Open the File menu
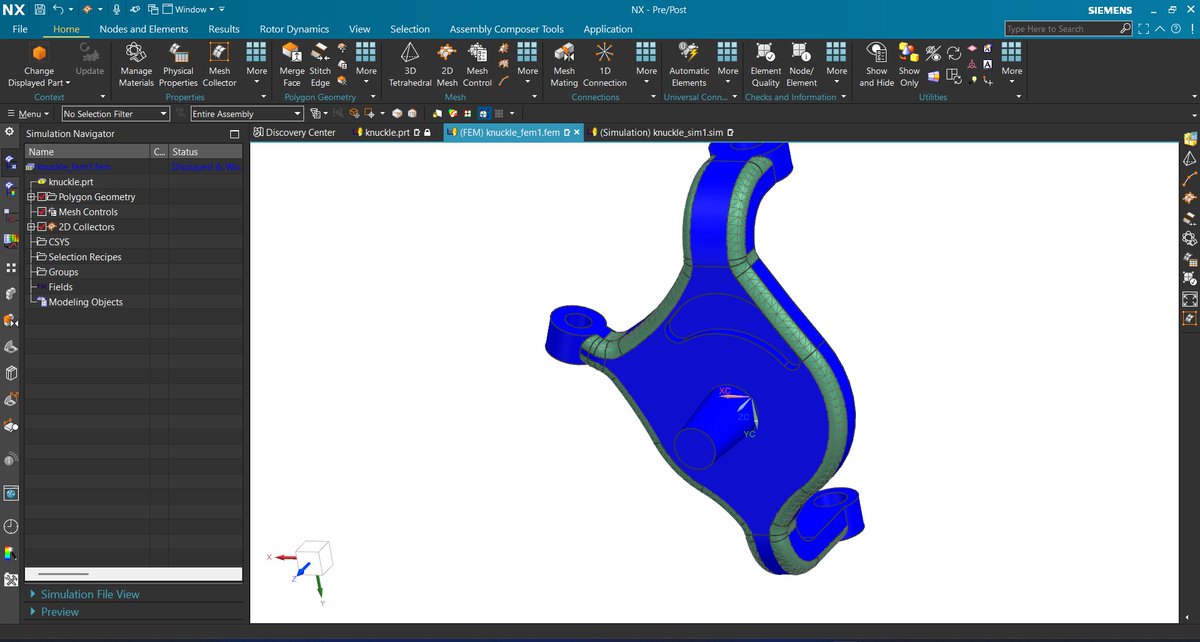Image resolution: width=1200 pixels, height=642 pixels. tap(20, 29)
